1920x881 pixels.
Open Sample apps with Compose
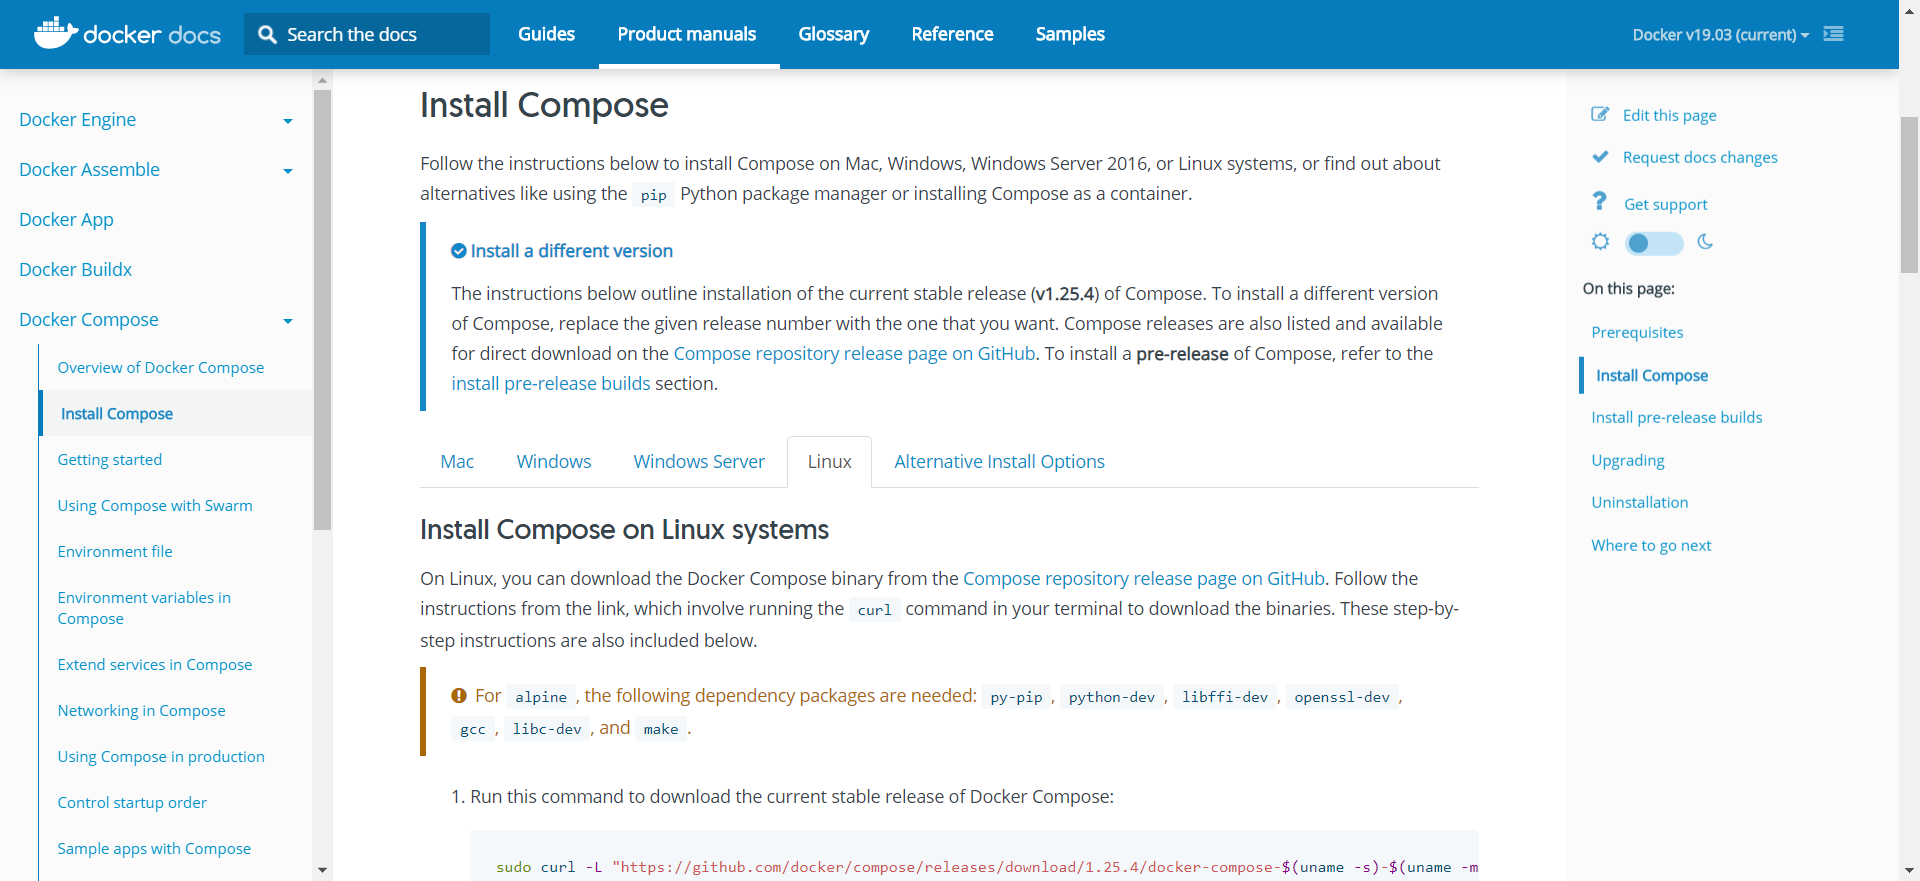[x=154, y=848]
